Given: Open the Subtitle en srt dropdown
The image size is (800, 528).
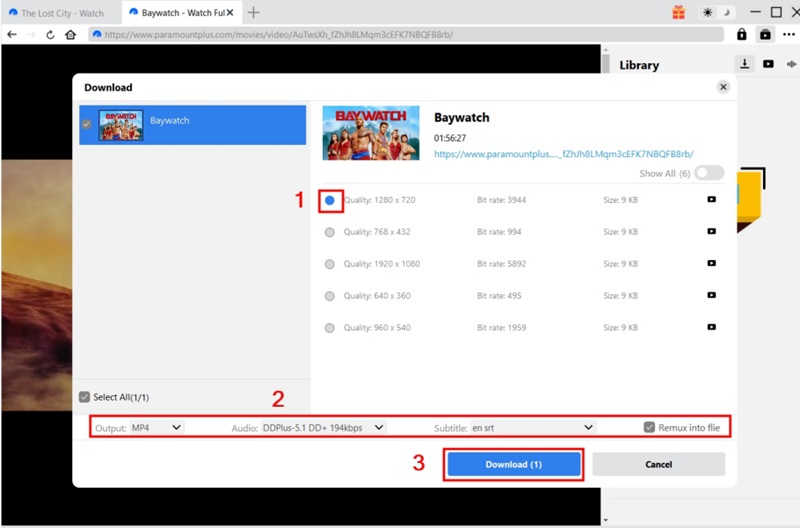Looking at the screenshot, I should pyautogui.click(x=533, y=428).
